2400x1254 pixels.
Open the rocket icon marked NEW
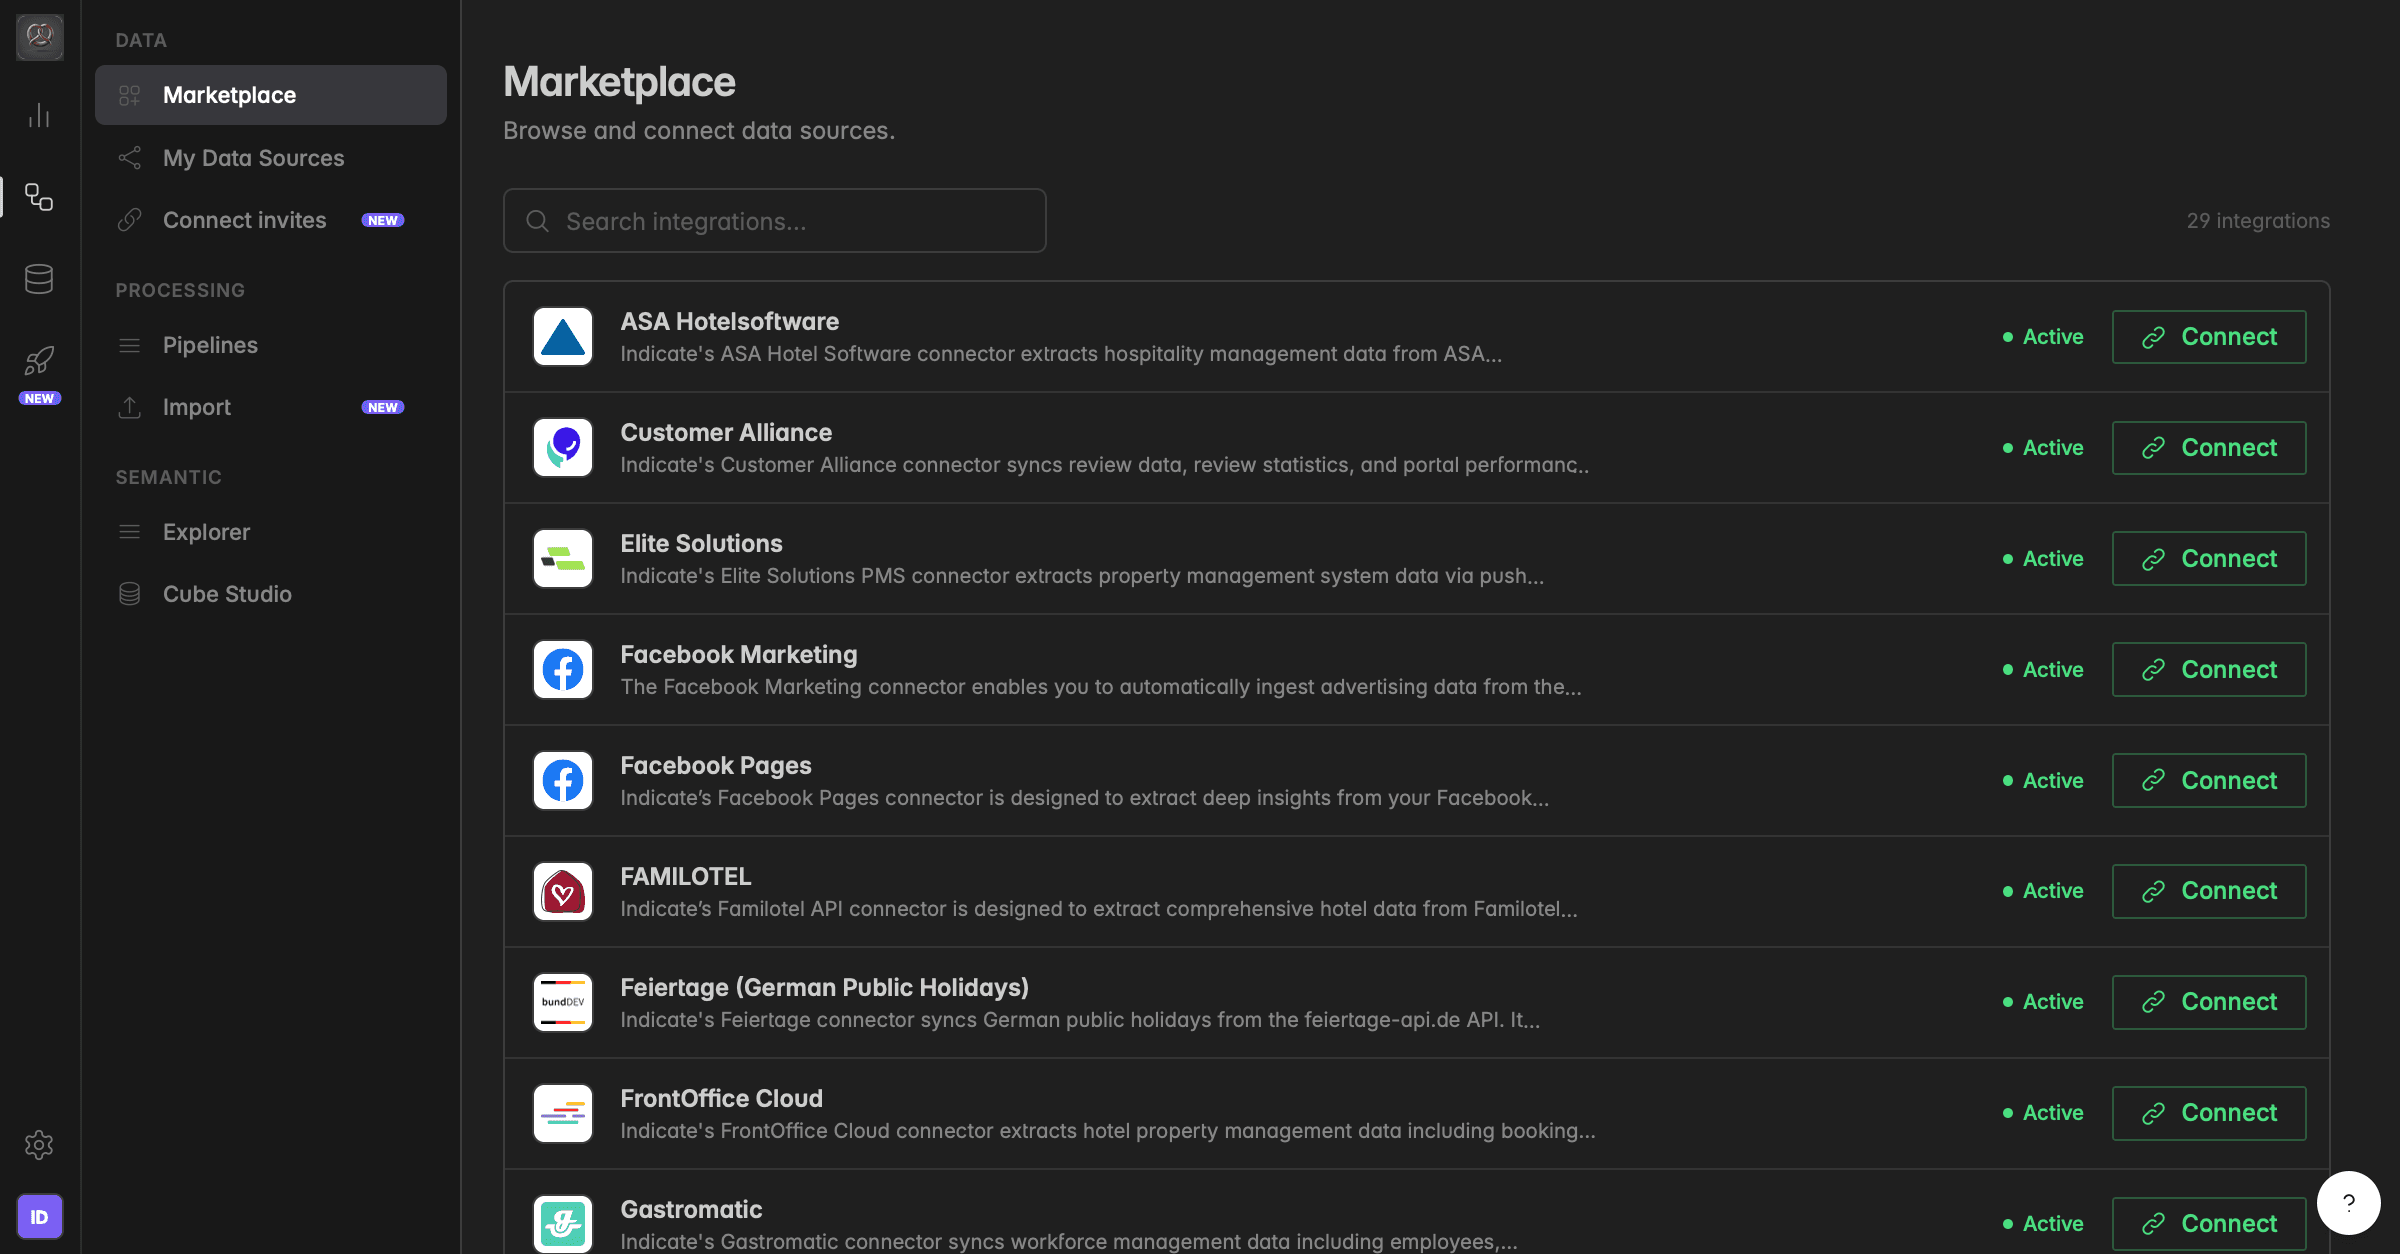[39, 361]
